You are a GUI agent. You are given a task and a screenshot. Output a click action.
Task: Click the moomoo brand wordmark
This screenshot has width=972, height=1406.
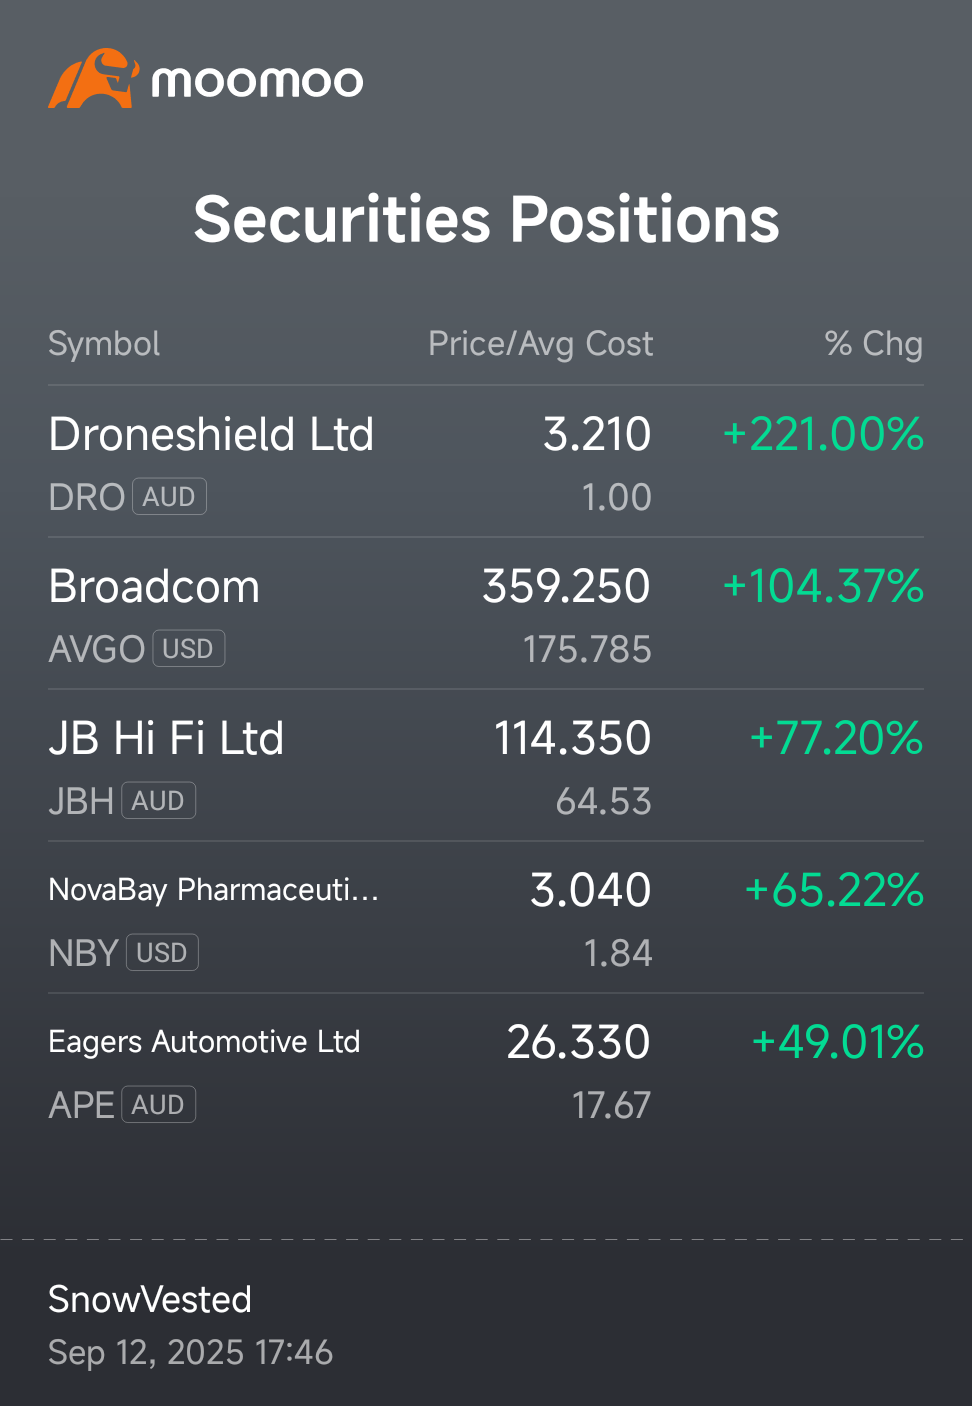click(x=257, y=82)
